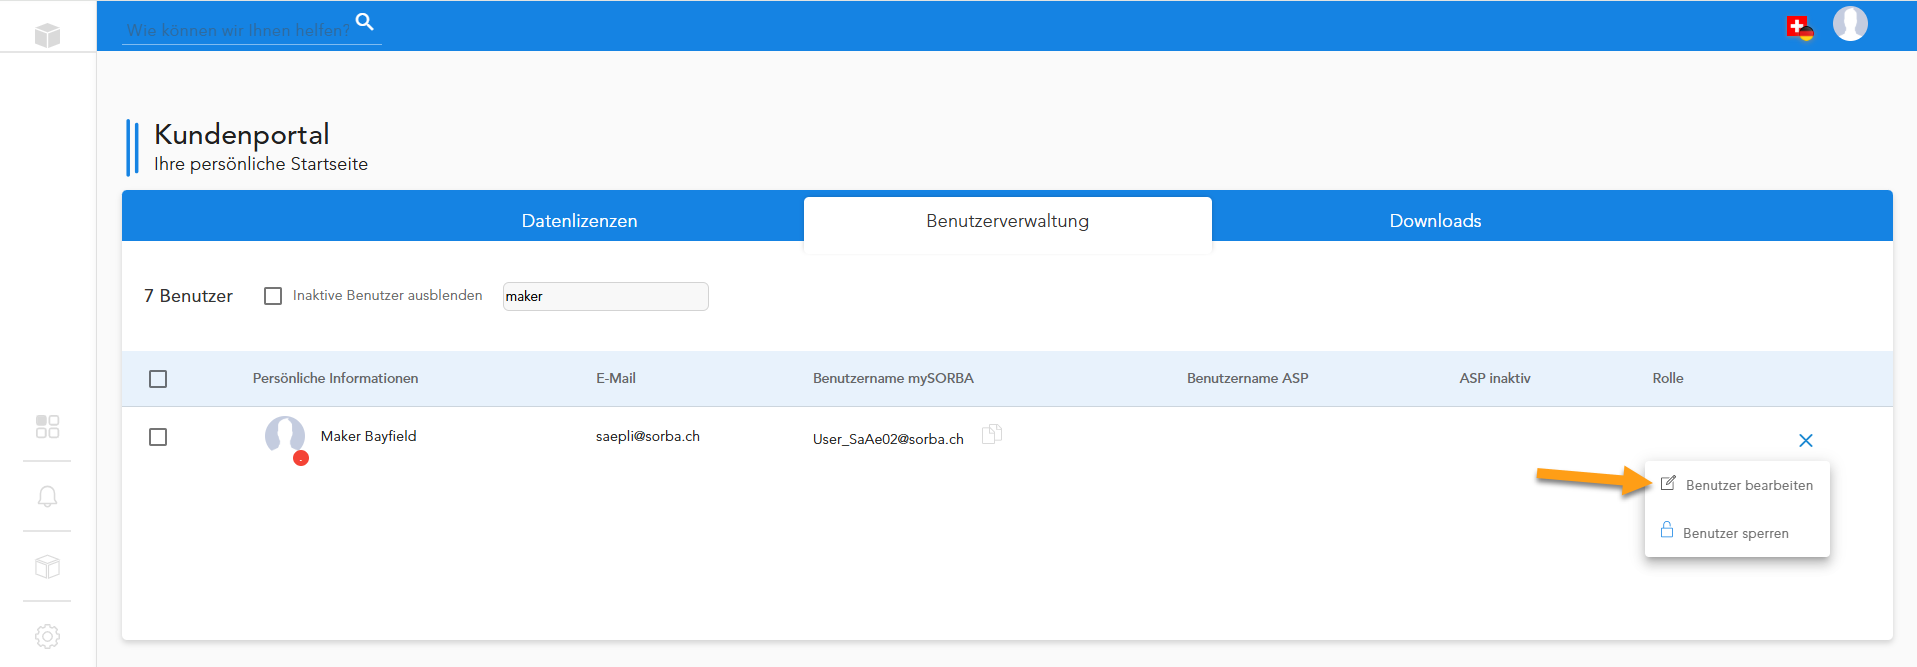
Task: Switch to the Datenlizenzen tab
Action: [579, 221]
